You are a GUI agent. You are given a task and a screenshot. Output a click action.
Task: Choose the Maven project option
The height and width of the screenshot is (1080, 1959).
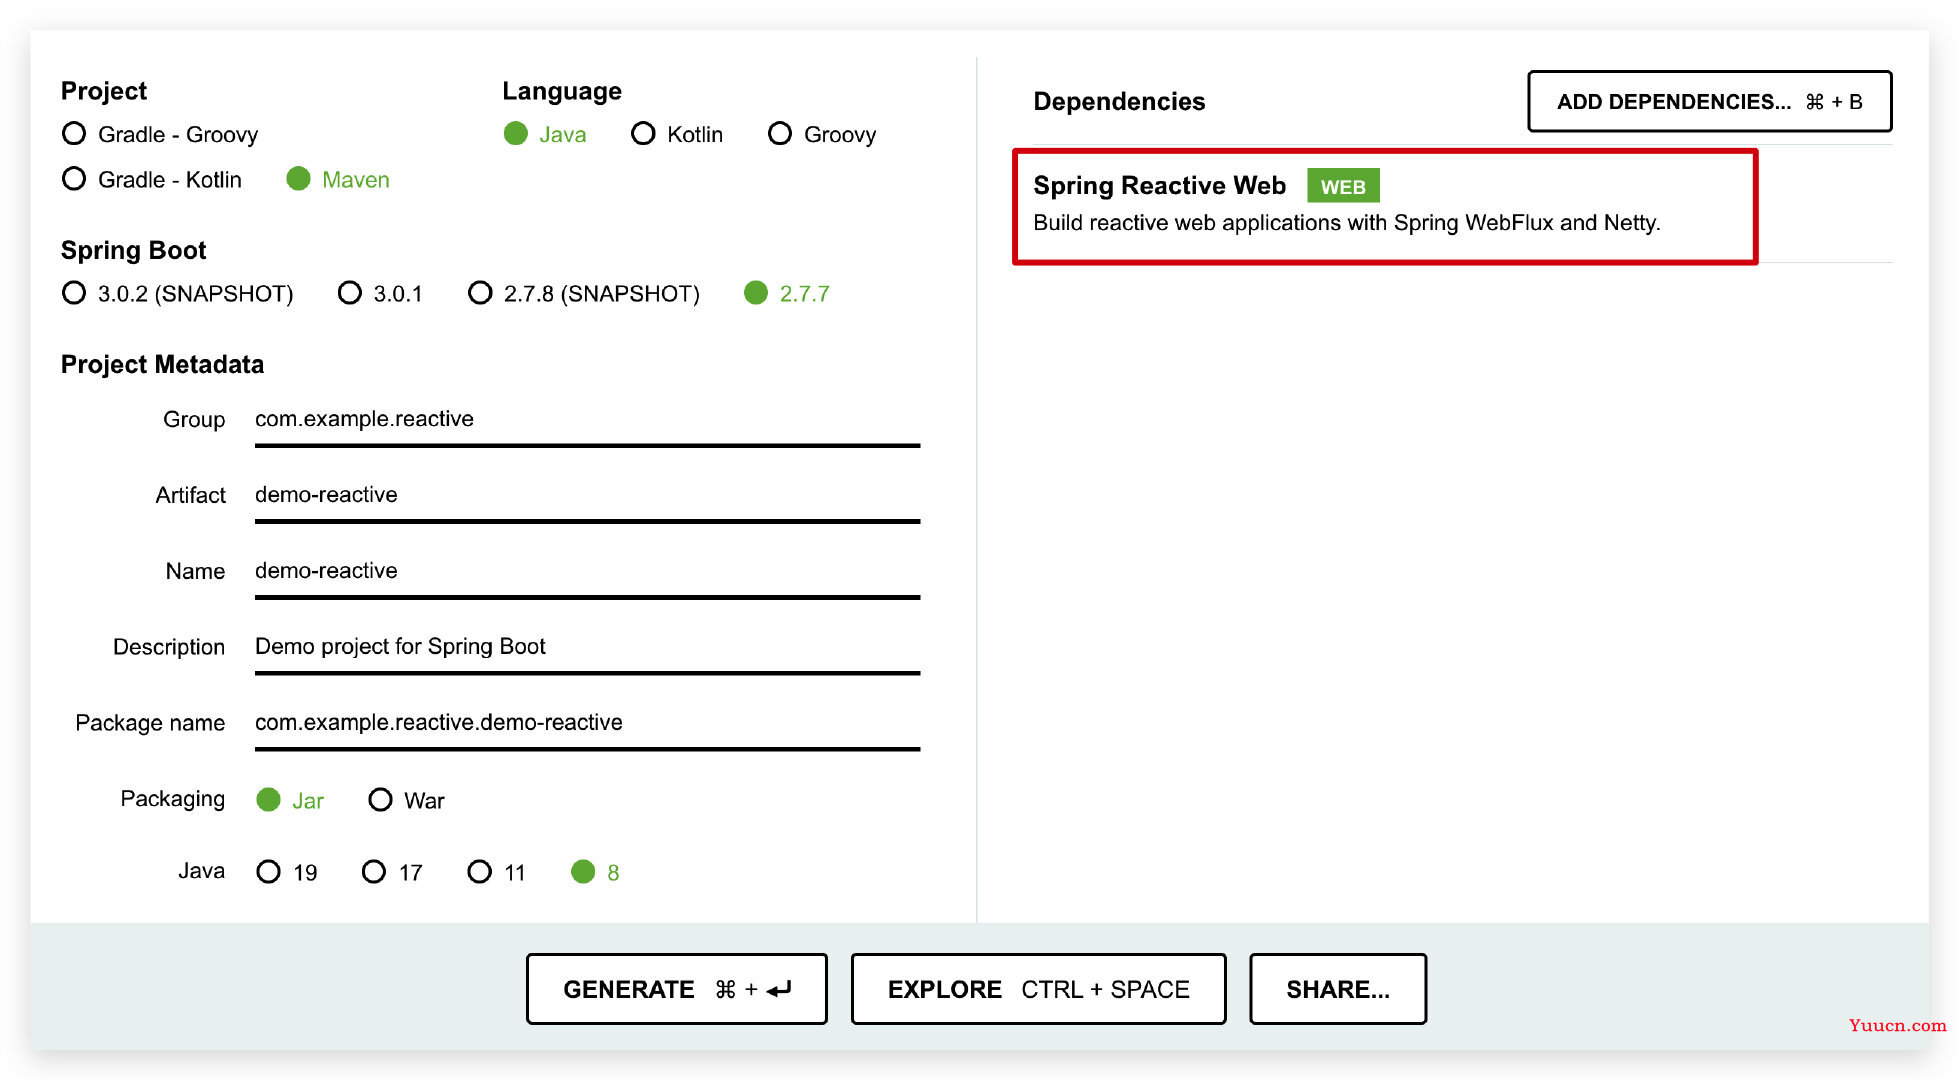point(338,179)
